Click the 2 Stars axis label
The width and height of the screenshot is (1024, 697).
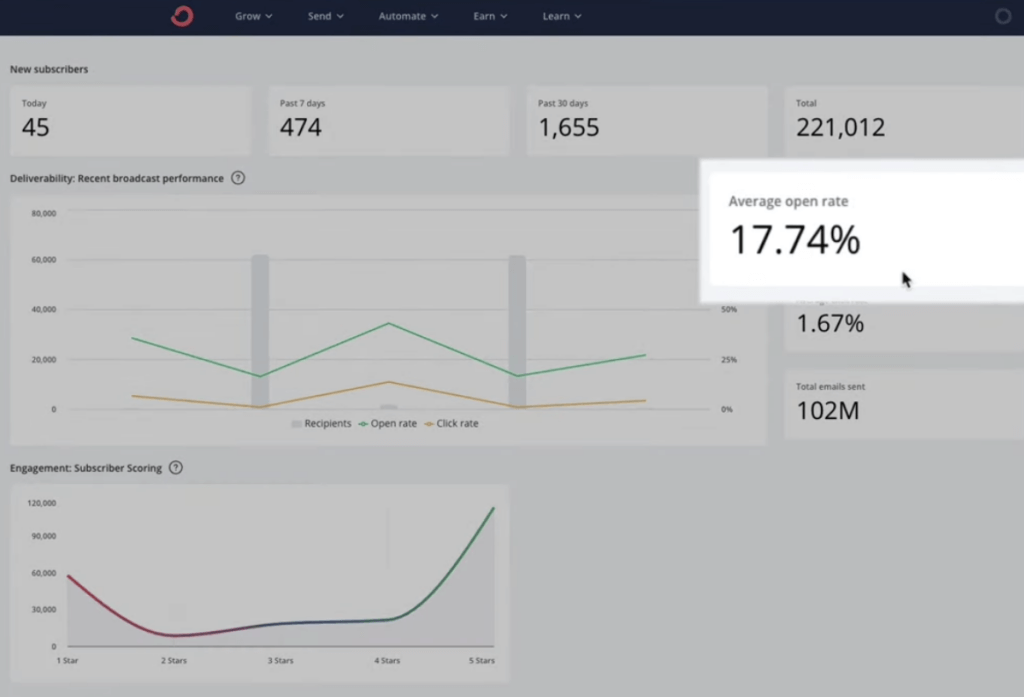pyautogui.click(x=174, y=660)
